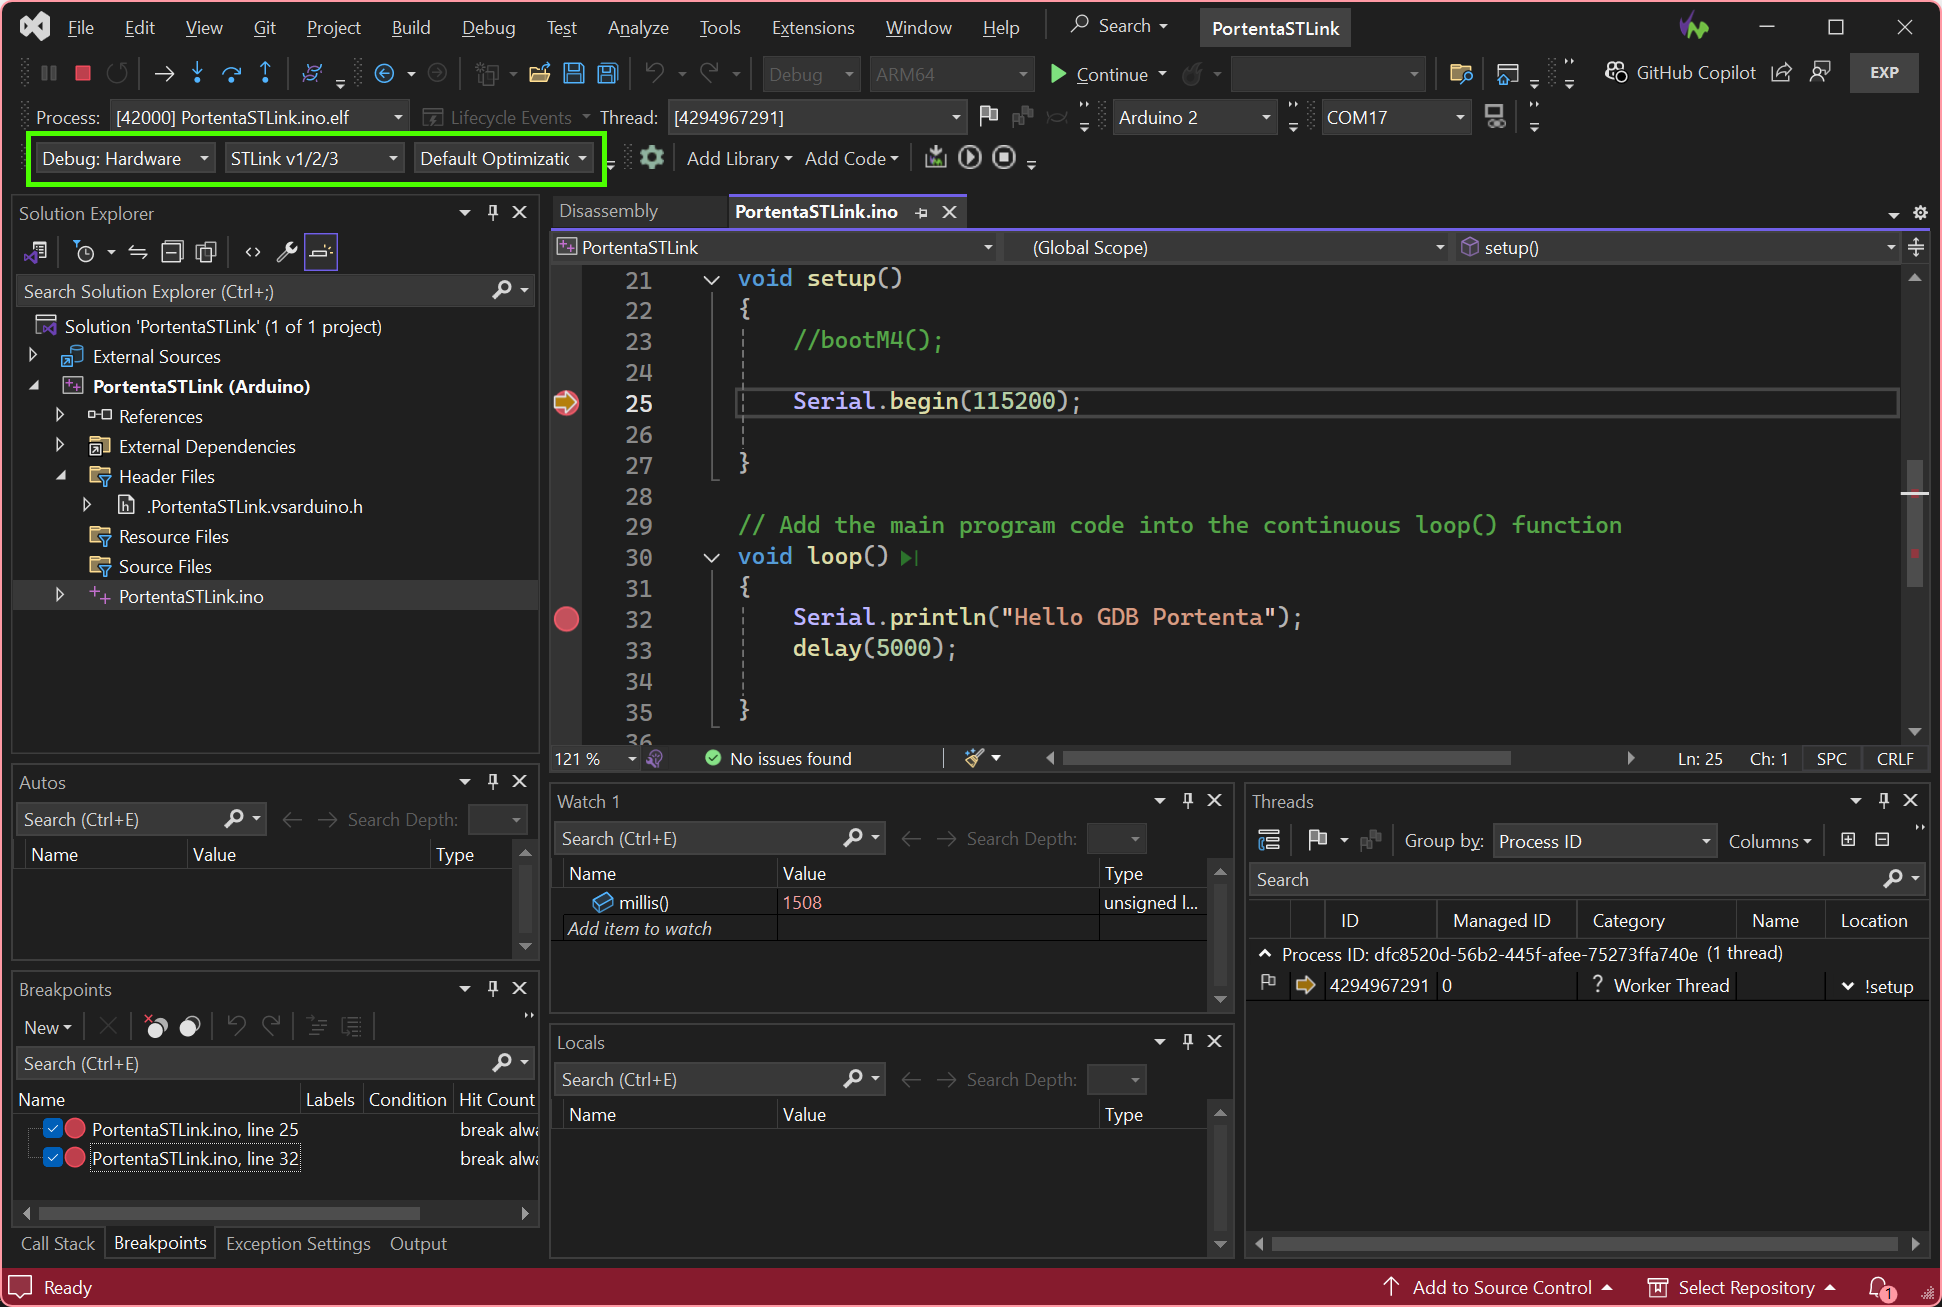
Task: Collapse the setup() function code fold
Action: pos(711,280)
